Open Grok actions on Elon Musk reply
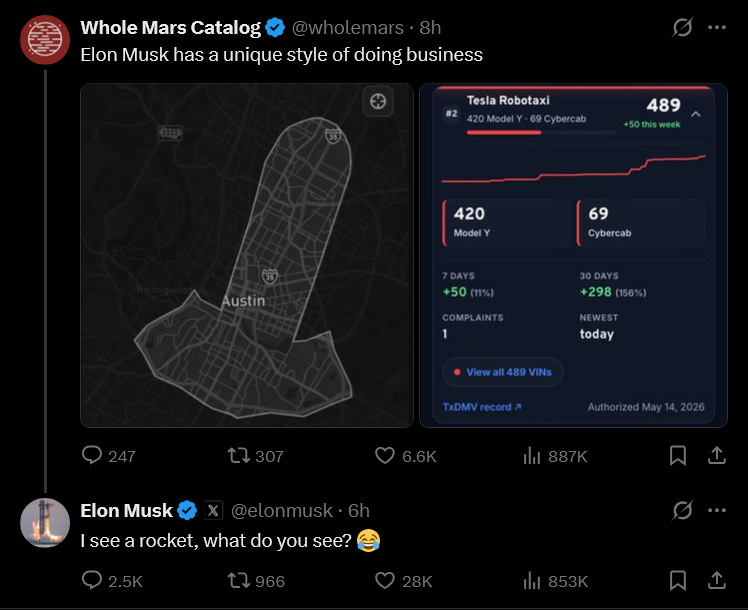The width and height of the screenshot is (748, 610). tap(682, 510)
